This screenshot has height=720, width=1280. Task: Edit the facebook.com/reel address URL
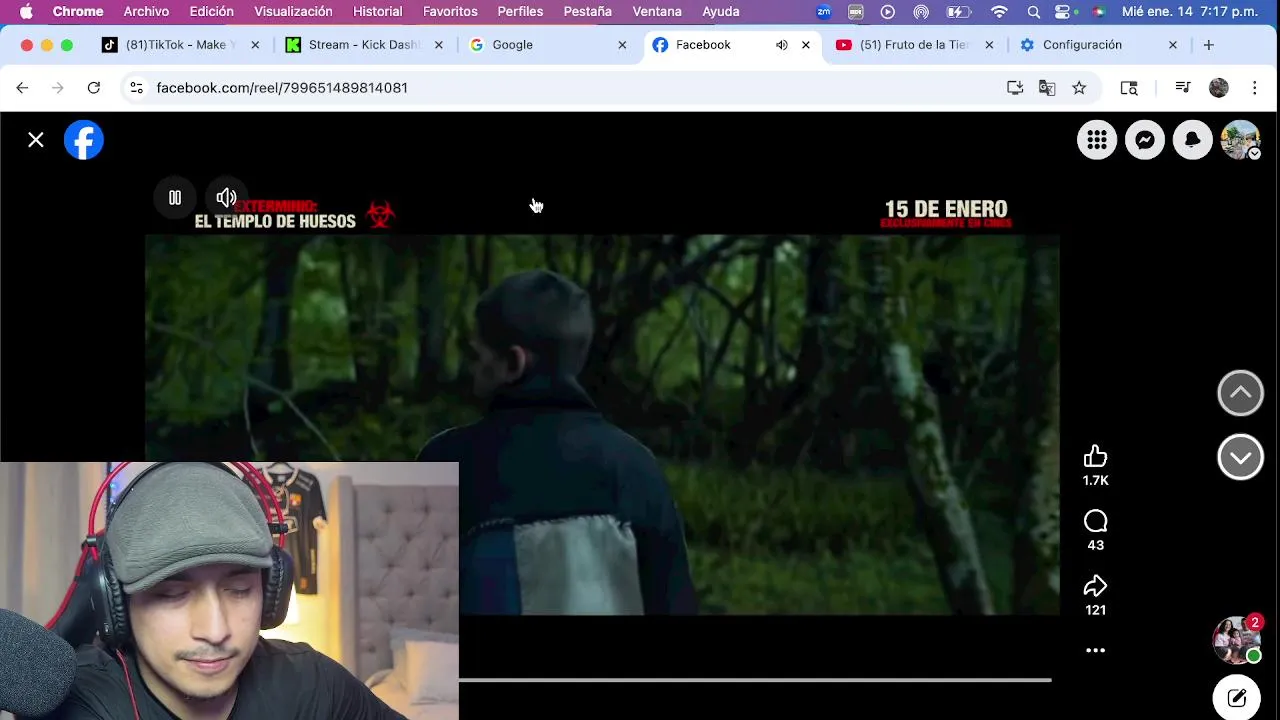[x=282, y=88]
